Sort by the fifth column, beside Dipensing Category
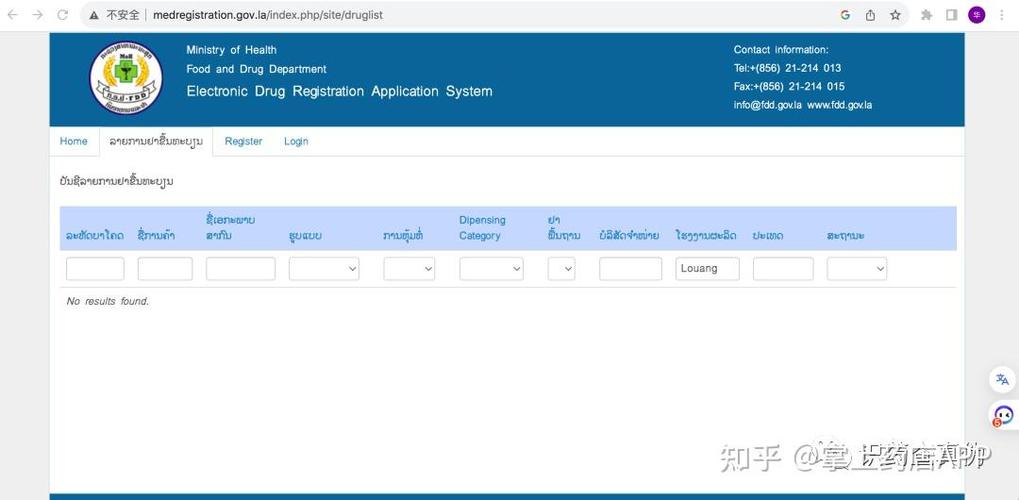1019x500 pixels. point(404,235)
